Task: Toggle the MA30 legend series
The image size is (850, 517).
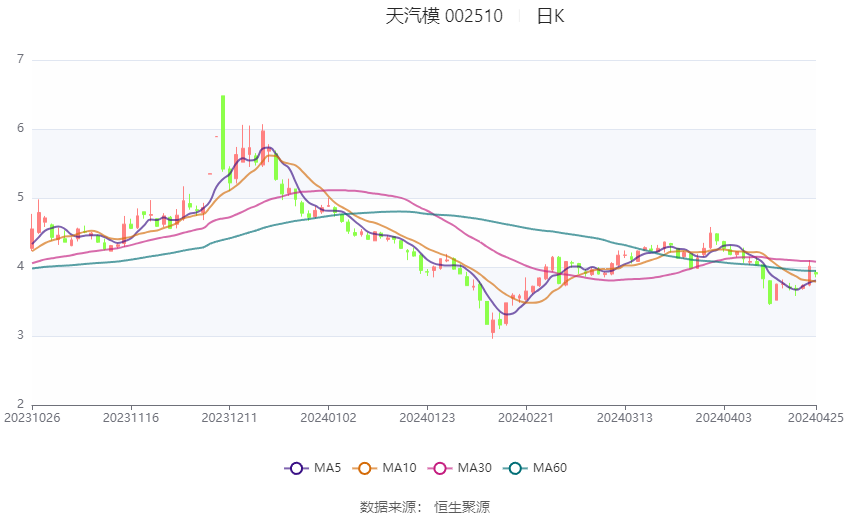Action: [460, 468]
